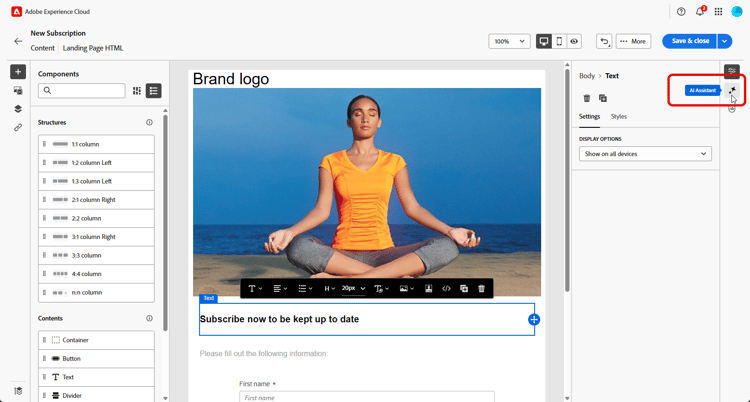Open the apps grid switcher
Viewport: 750px width, 402px height.
click(718, 12)
